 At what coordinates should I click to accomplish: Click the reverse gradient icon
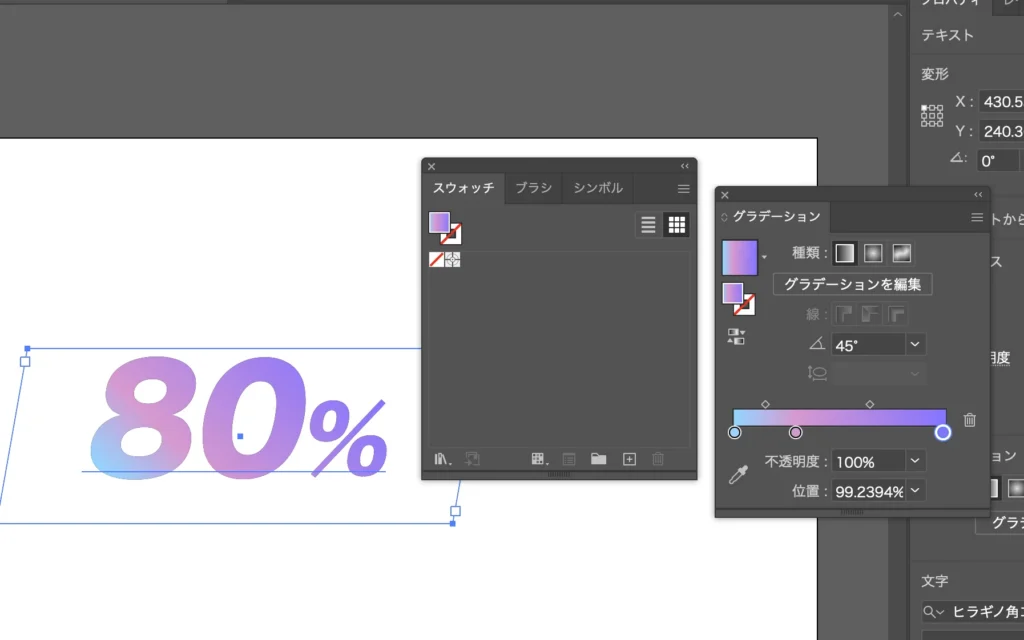pyautogui.click(x=736, y=336)
